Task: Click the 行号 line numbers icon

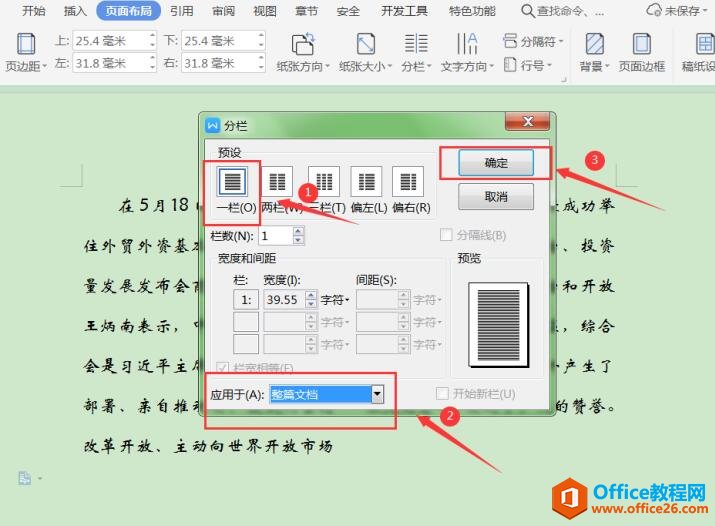Action: tap(510, 65)
